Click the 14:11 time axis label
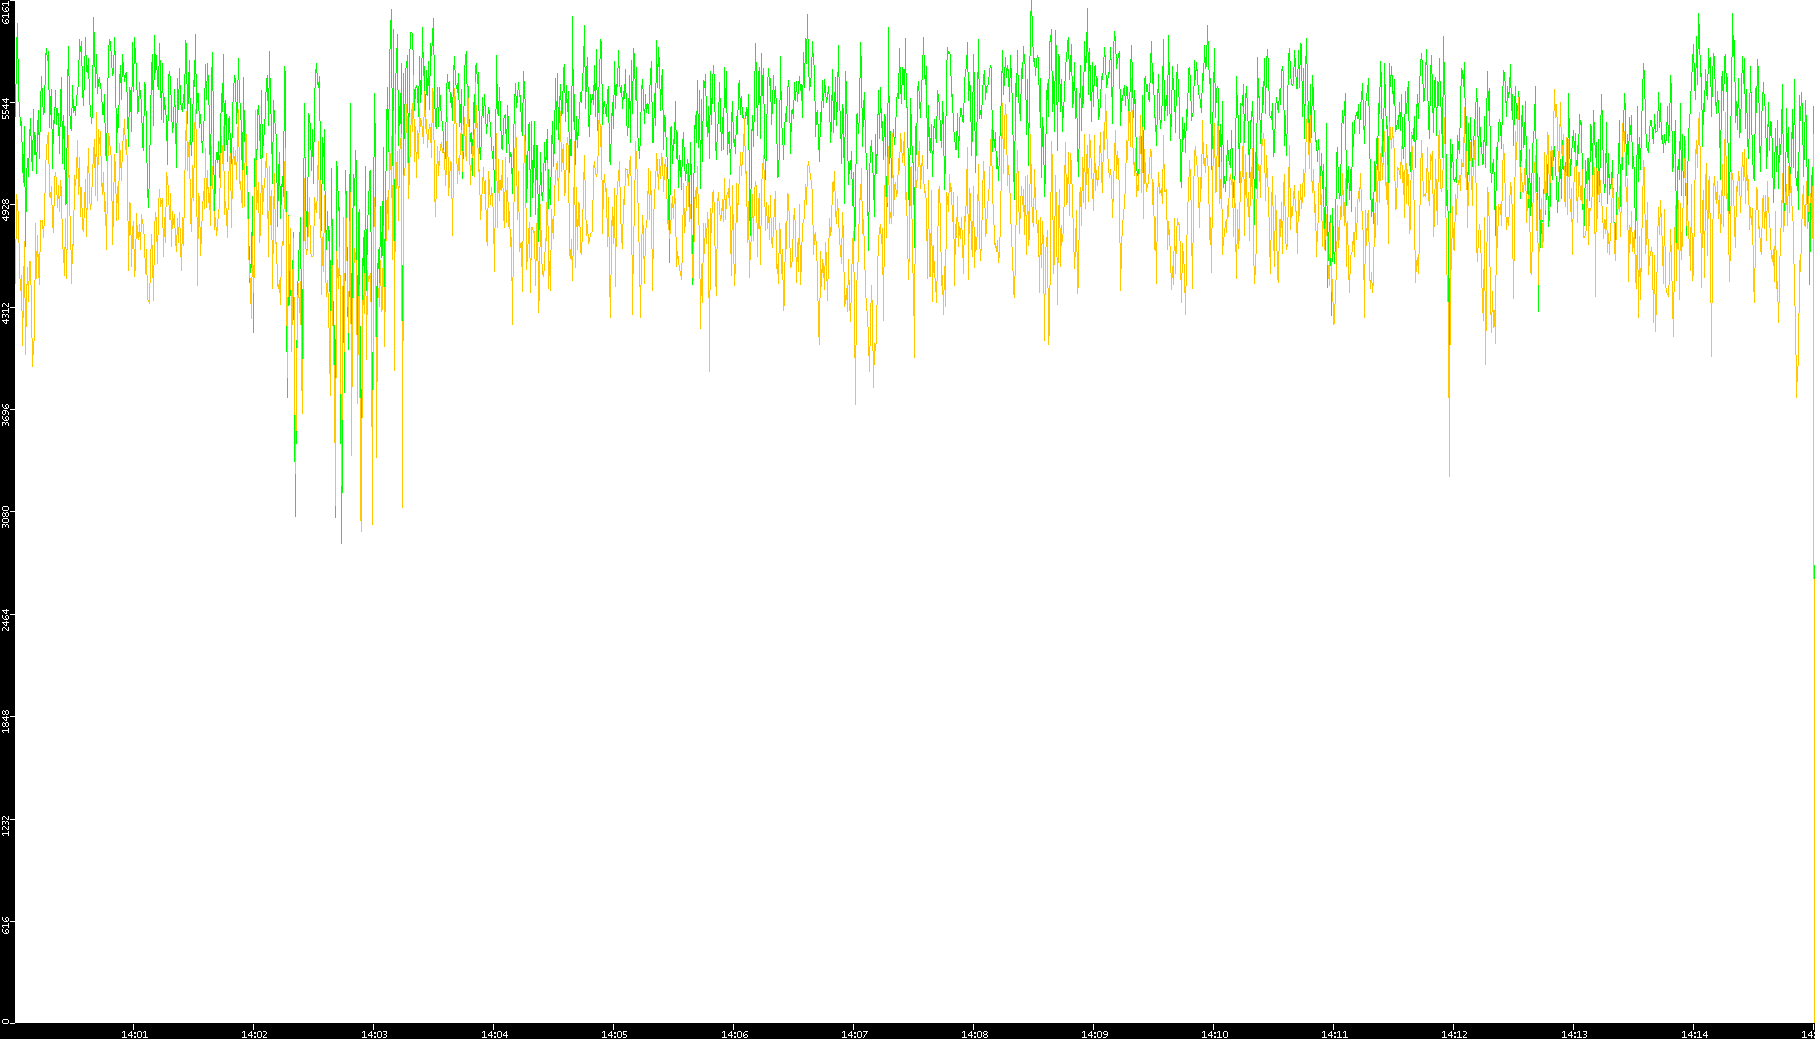 click(1334, 1034)
